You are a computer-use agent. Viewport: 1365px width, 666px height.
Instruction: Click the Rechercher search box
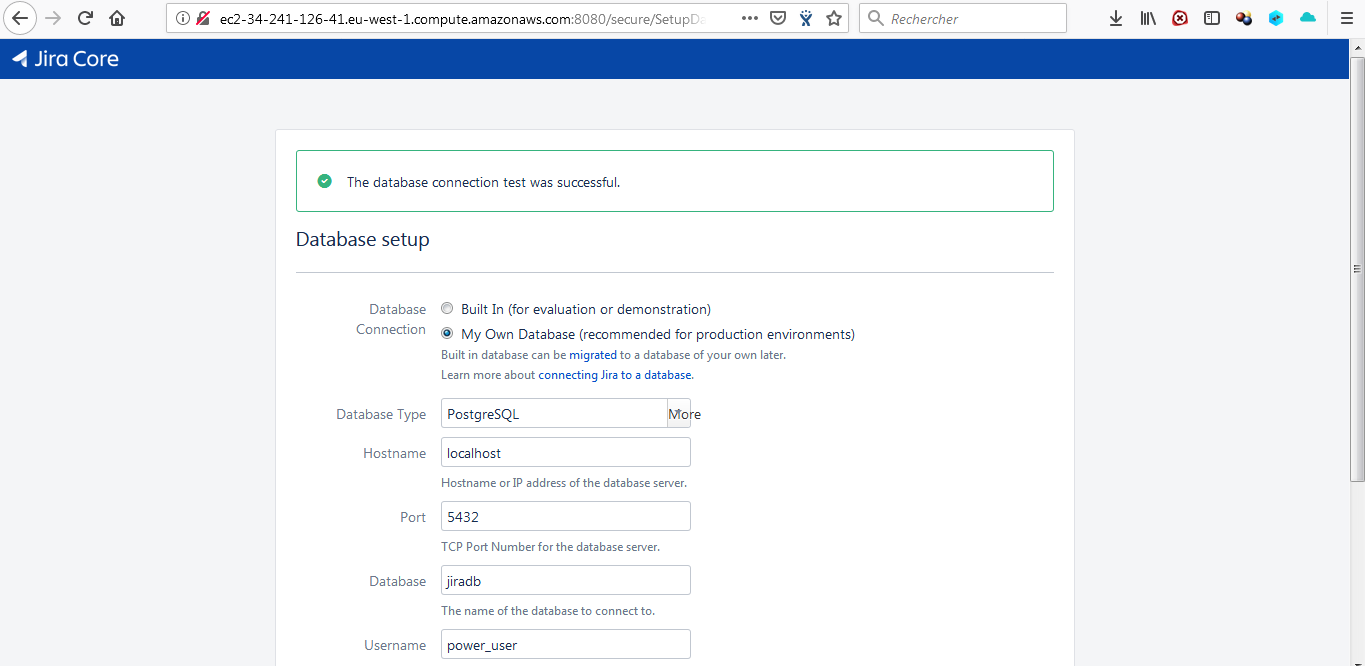(963, 18)
